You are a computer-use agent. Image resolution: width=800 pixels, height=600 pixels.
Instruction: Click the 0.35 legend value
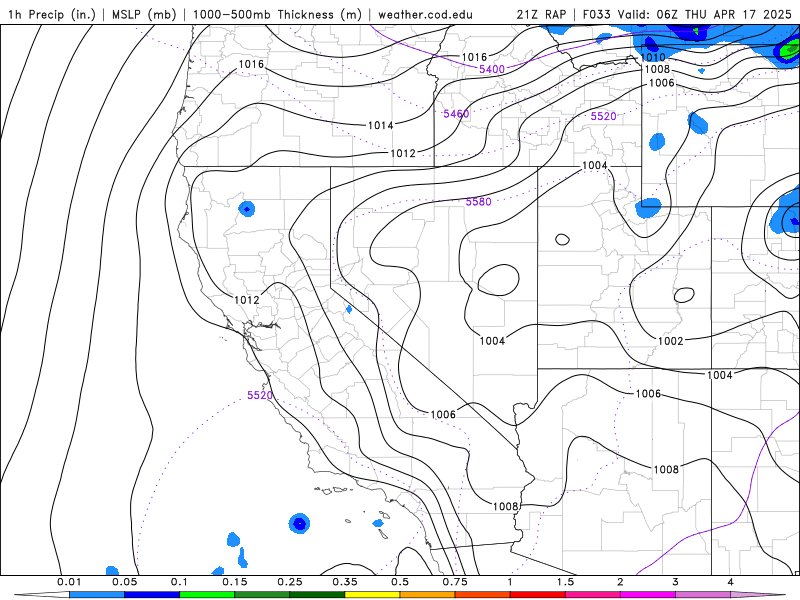click(345, 582)
